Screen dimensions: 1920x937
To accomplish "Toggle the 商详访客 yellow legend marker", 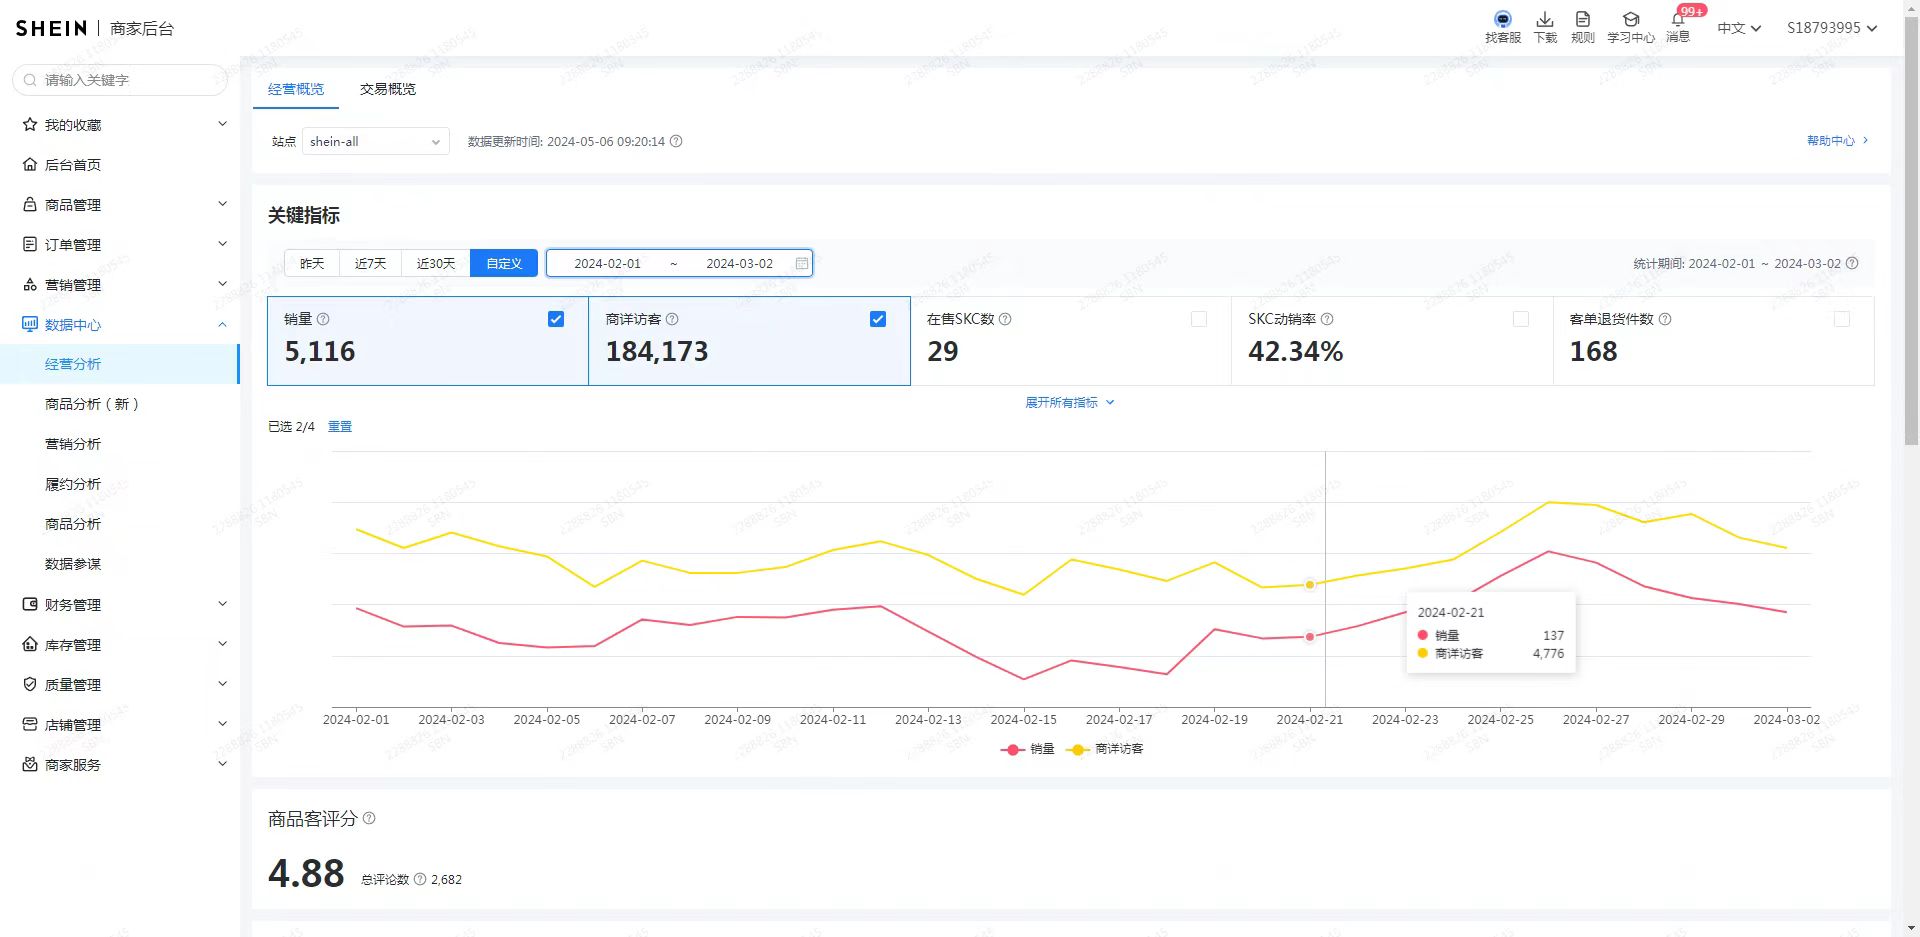I will tap(1077, 749).
